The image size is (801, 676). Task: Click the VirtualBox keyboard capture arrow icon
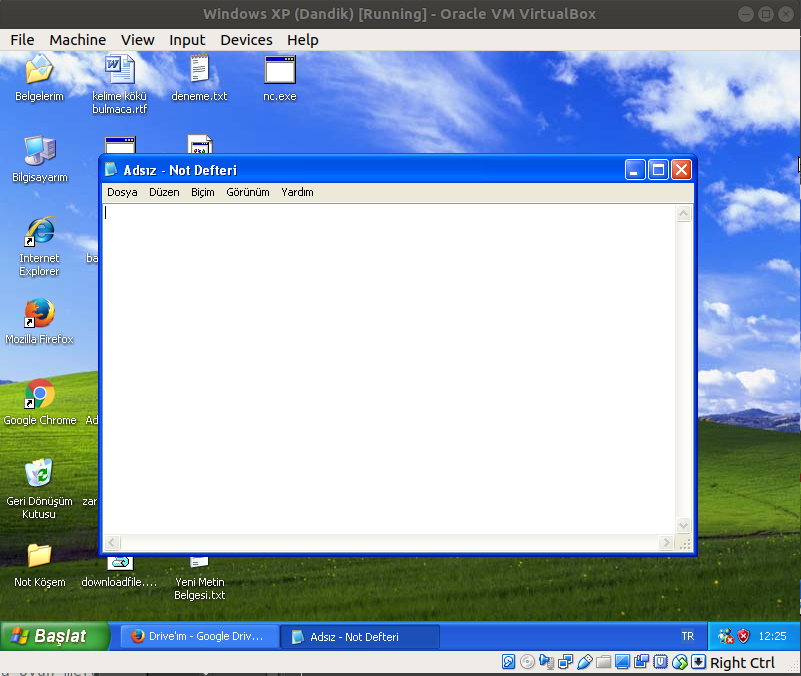698,662
